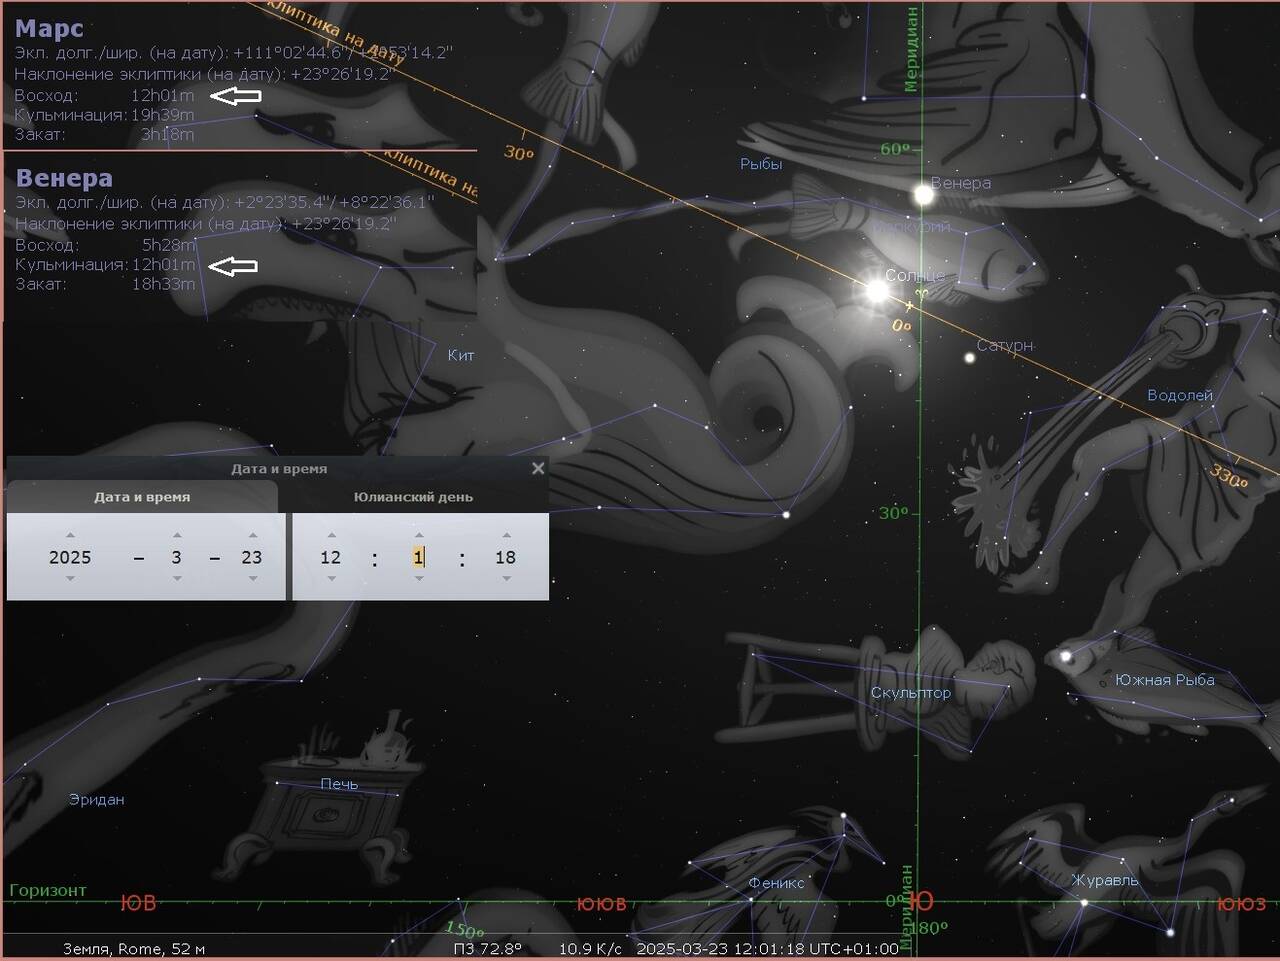The width and height of the screenshot is (1280, 961).
Task: Close the Дата и время dialog
Action: coord(538,468)
